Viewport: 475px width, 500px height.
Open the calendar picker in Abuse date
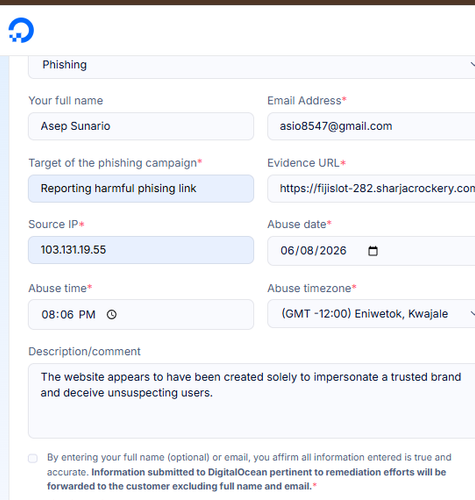(x=373, y=251)
